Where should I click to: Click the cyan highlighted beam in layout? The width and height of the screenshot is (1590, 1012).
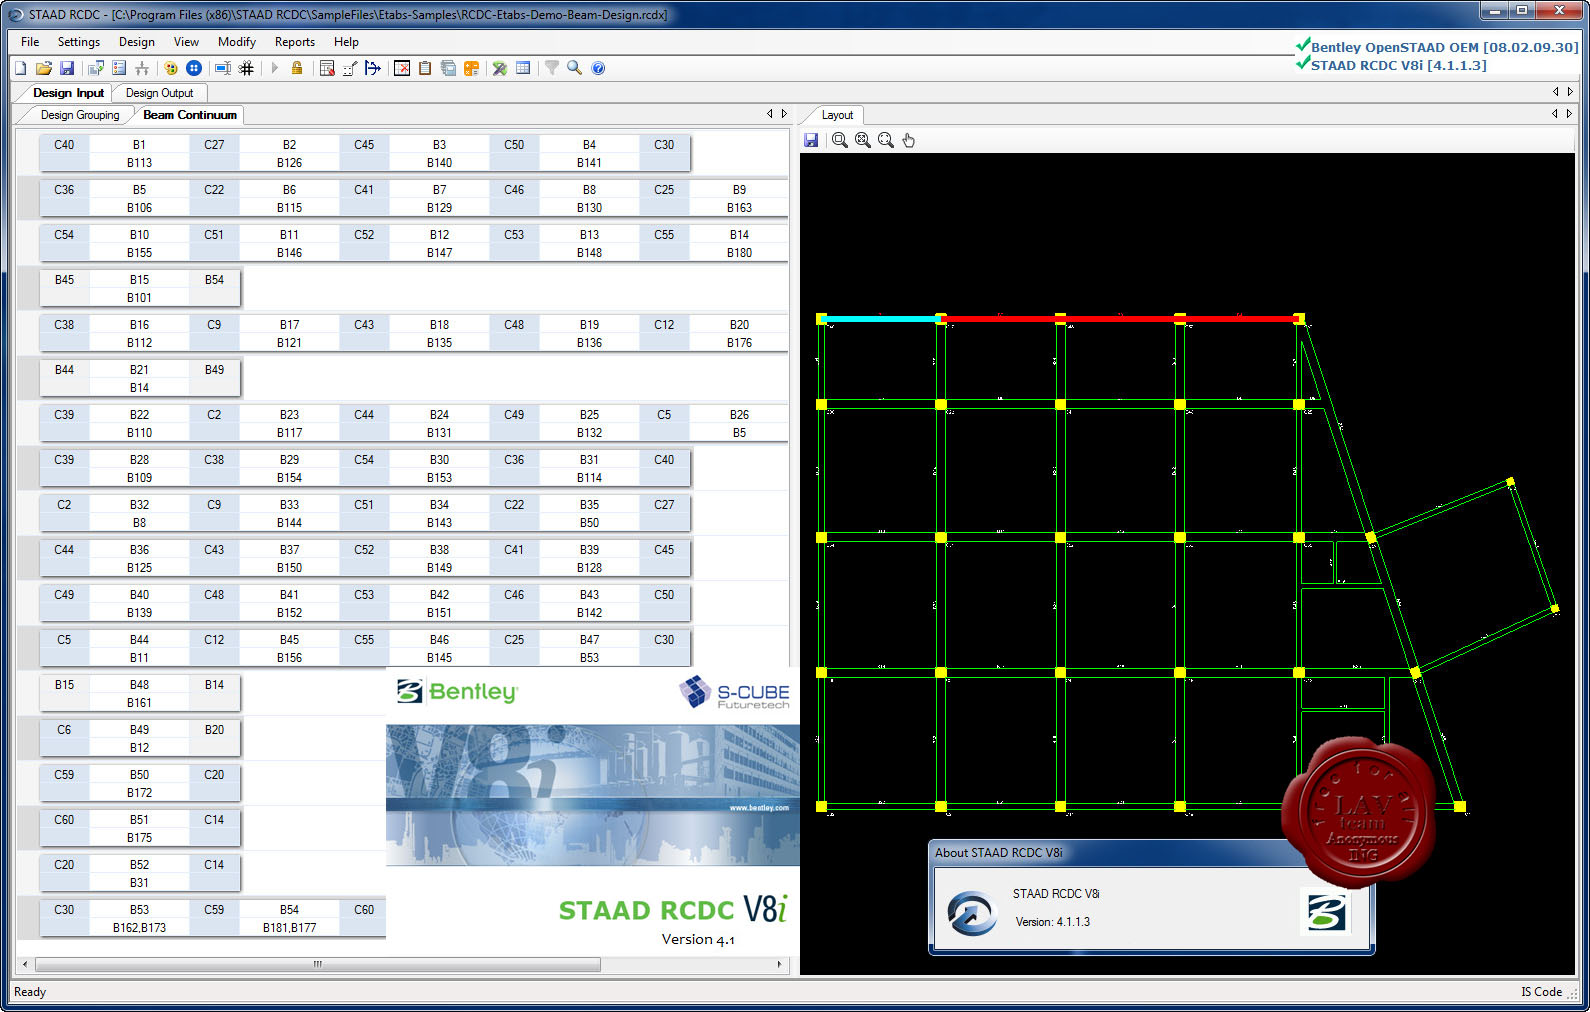point(880,319)
